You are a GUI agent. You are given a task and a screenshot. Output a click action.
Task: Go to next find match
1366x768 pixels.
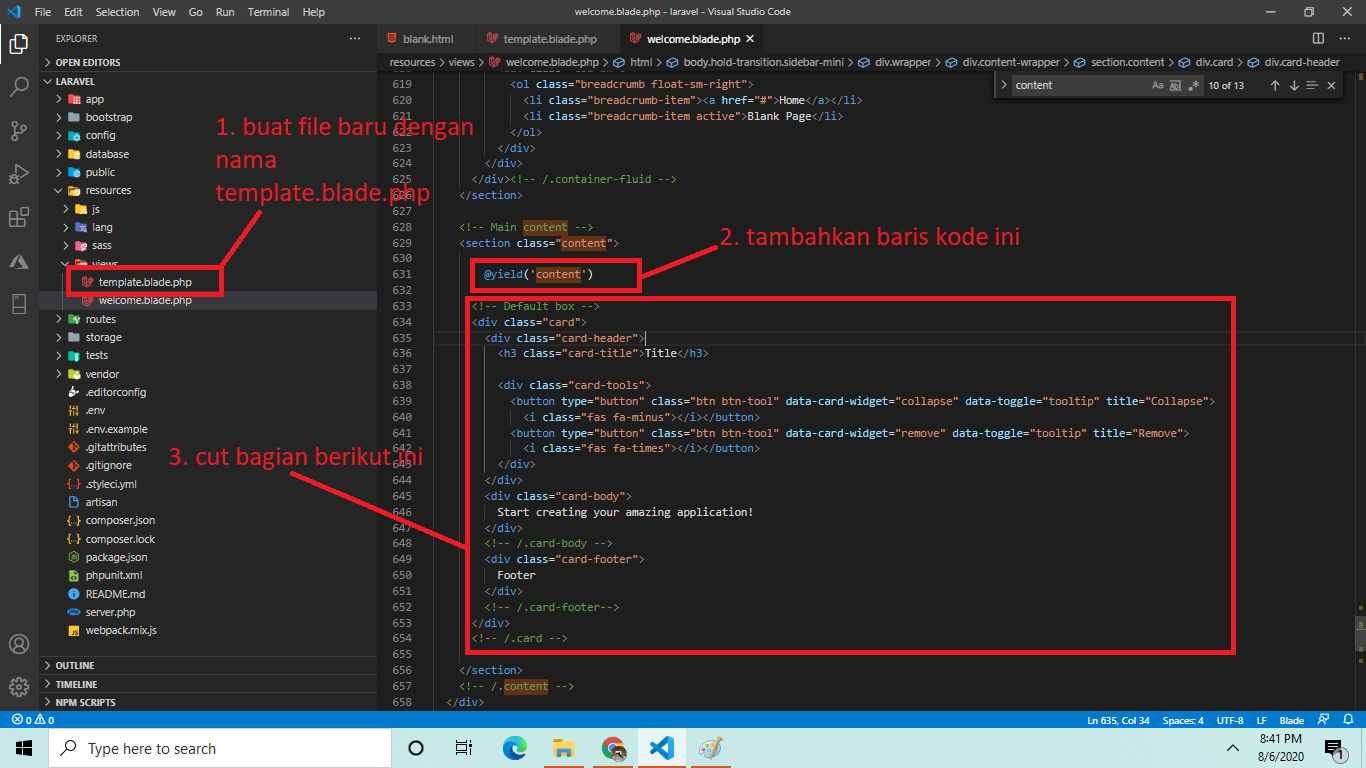point(1294,85)
